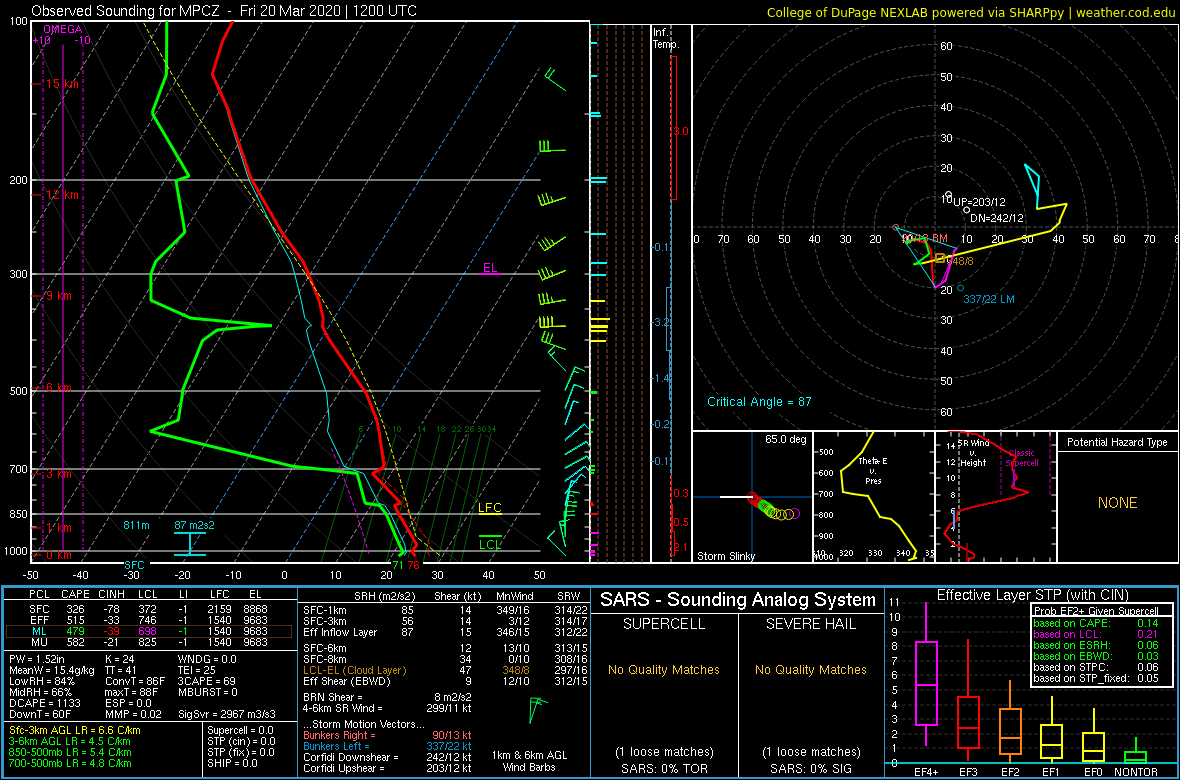Select the magenta EL level marker
The width and height of the screenshot is (1180, 780).
click(x=491, y=267)
